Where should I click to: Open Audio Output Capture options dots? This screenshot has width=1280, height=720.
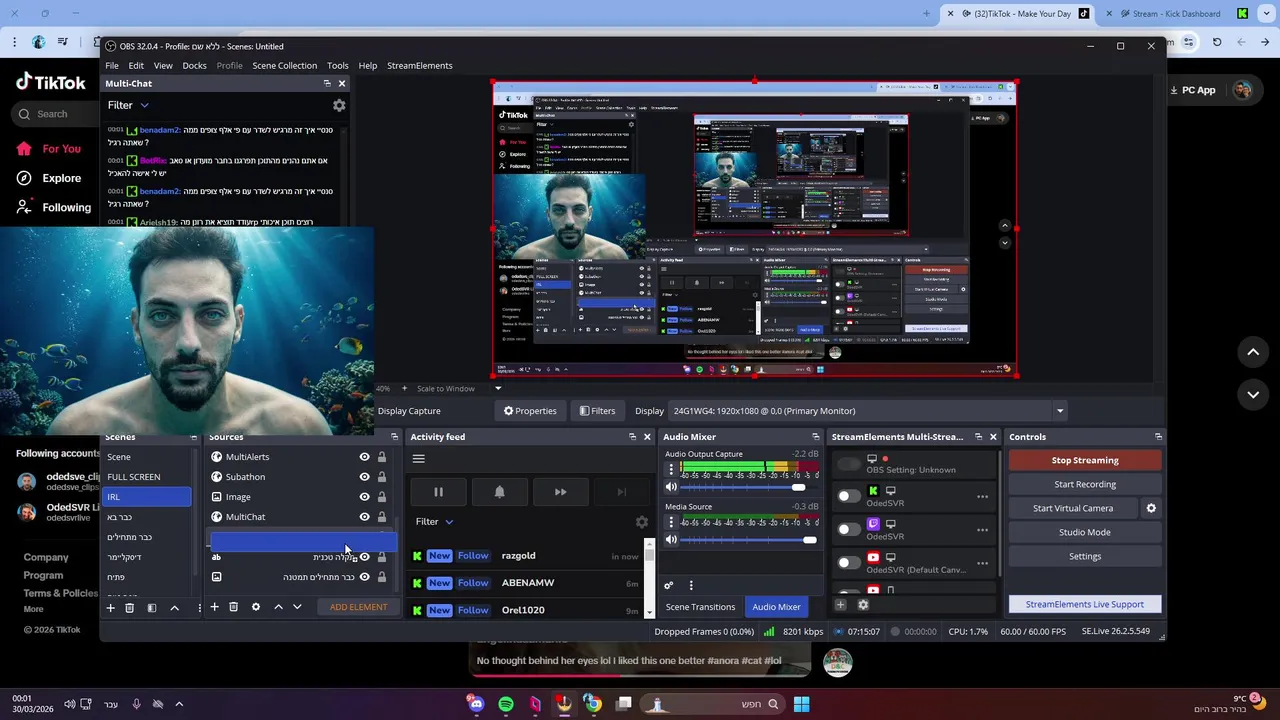[x=671, y=469]
